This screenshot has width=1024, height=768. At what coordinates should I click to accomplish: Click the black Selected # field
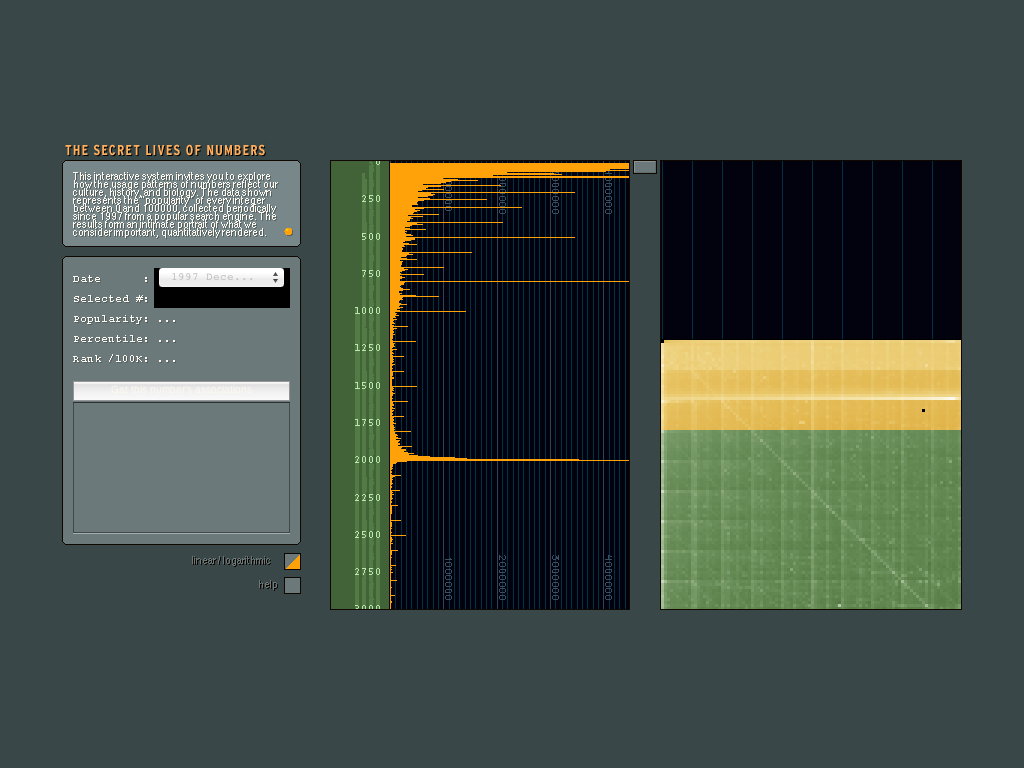click(x=221, y=298)
